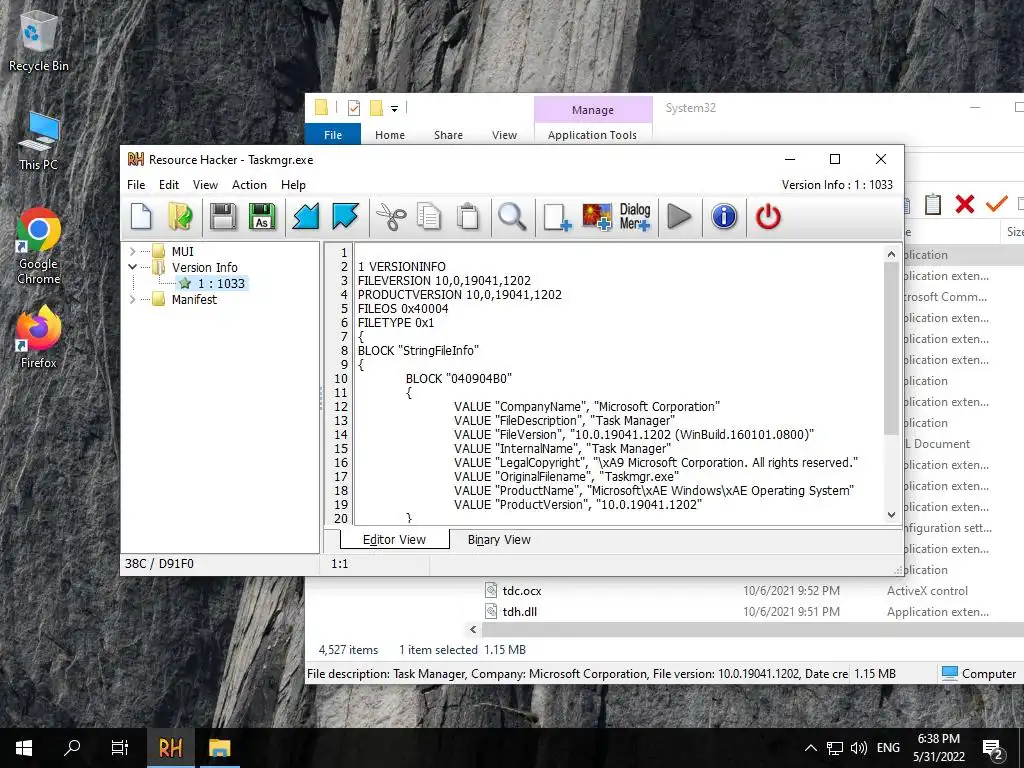Click Explorer's horizontal scroll left arrow
This screenshot has height=768, width=1024.
point(473,630)
